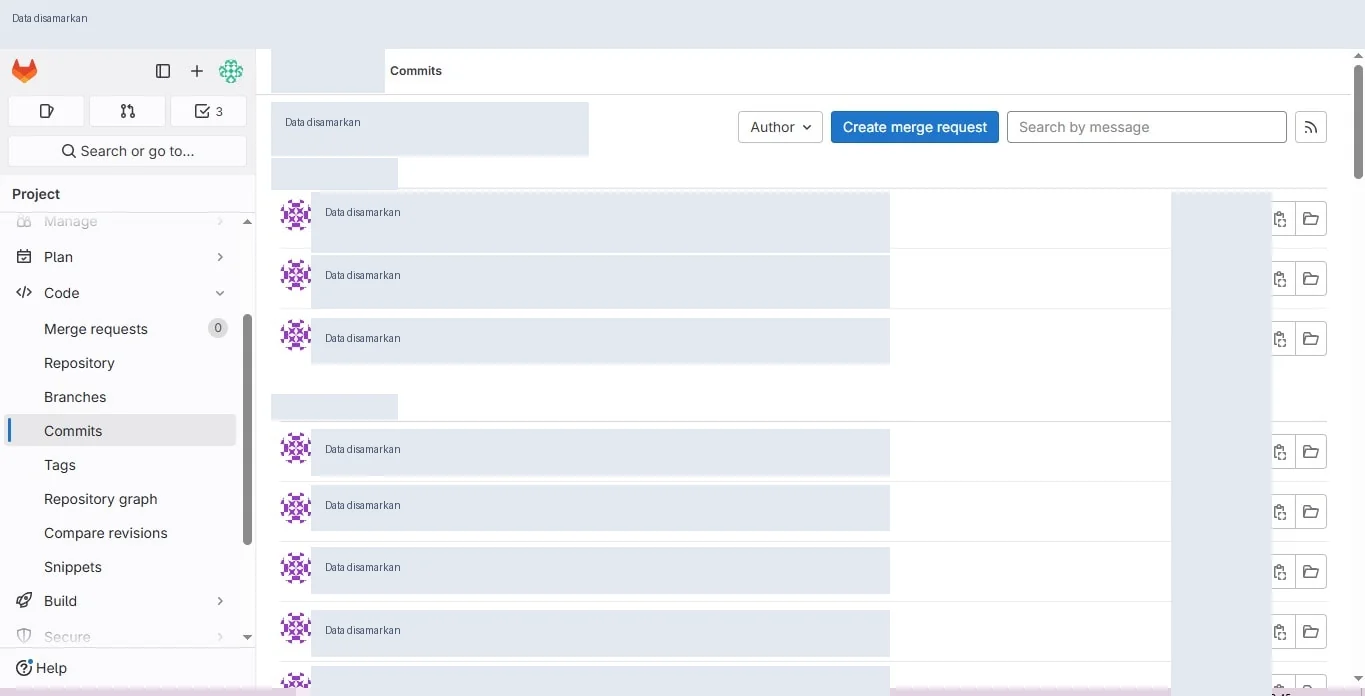Open the user avatar menu
This screenshot has height=696, width=1365.
click(x=231, y=71)
